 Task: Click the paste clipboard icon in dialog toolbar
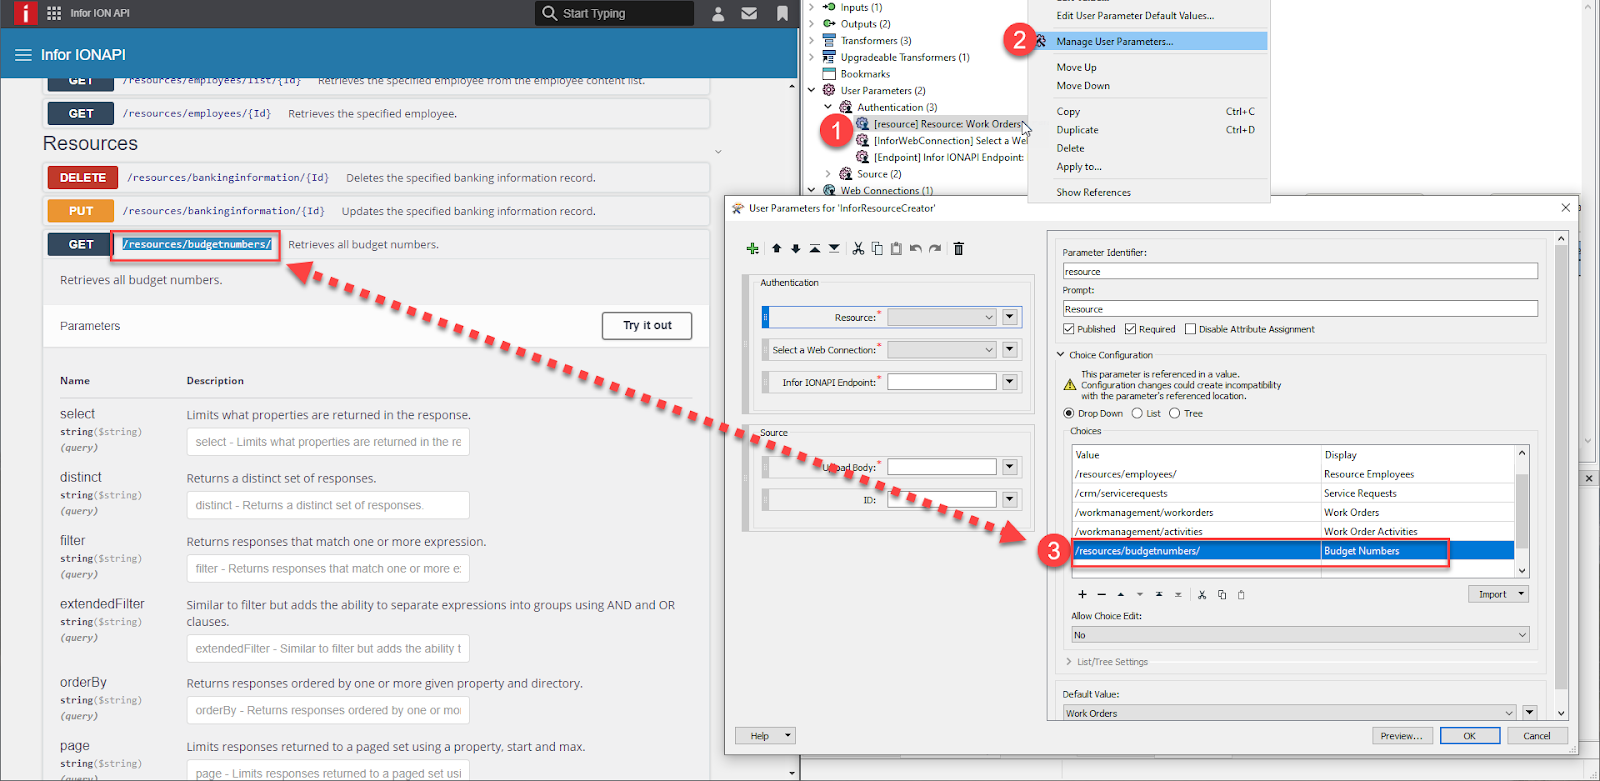coord(896,249)
